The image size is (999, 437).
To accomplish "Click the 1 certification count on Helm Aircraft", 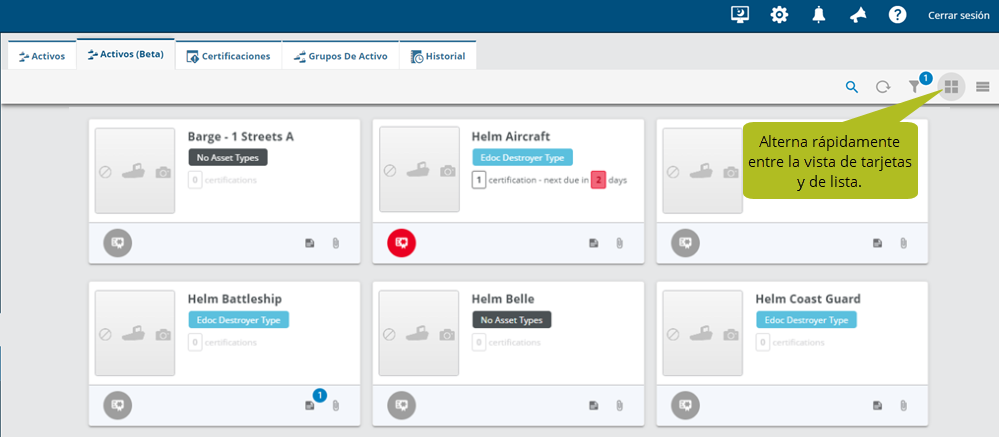I will coord(478,180).
